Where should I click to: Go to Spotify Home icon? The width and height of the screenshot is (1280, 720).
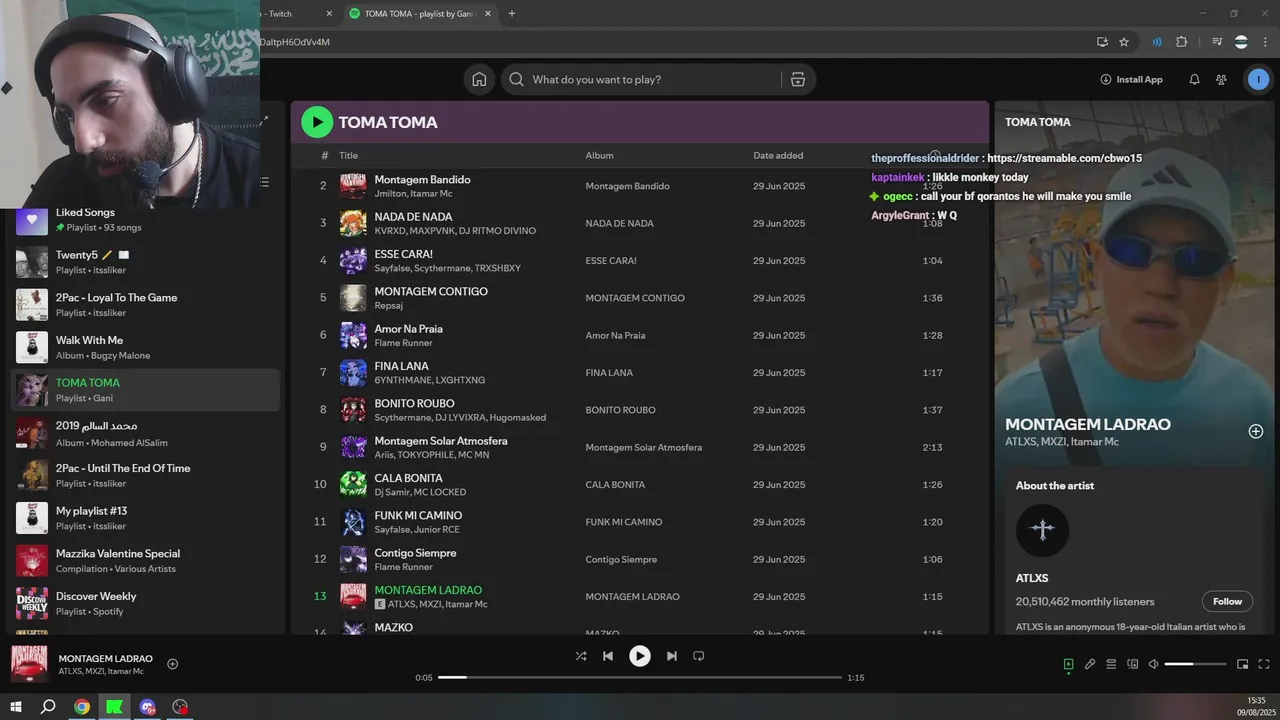[479, 80]
